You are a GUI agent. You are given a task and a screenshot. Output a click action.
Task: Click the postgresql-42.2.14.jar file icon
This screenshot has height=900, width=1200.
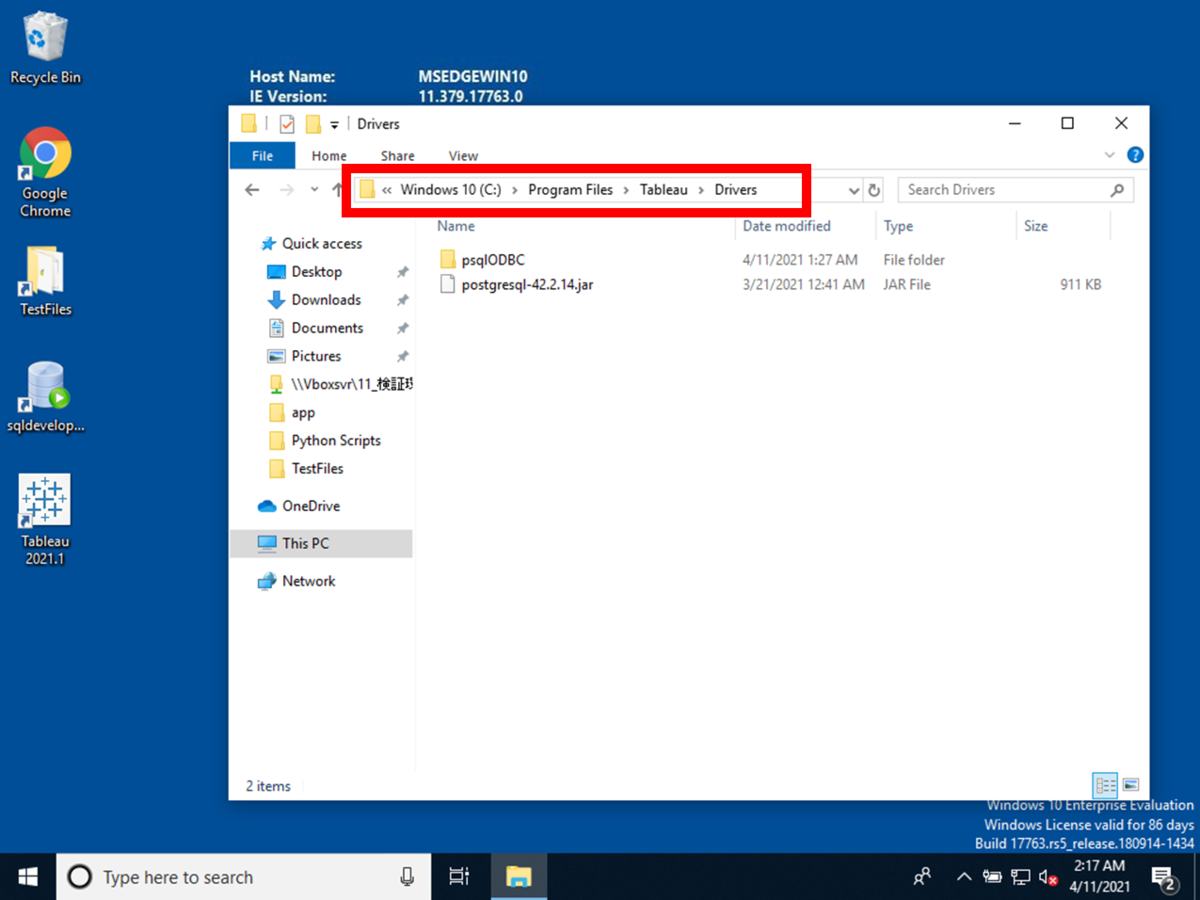tap(448, 285)
